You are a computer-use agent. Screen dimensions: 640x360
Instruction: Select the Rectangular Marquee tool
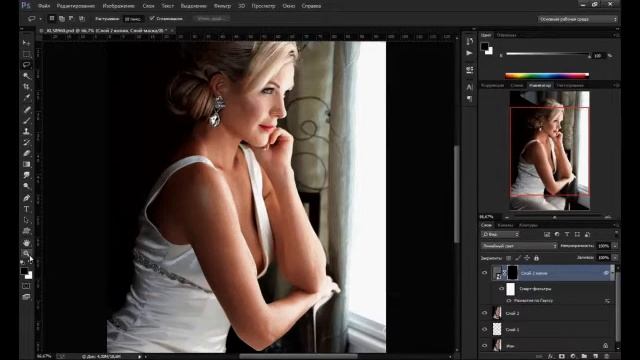pos(27,54)
